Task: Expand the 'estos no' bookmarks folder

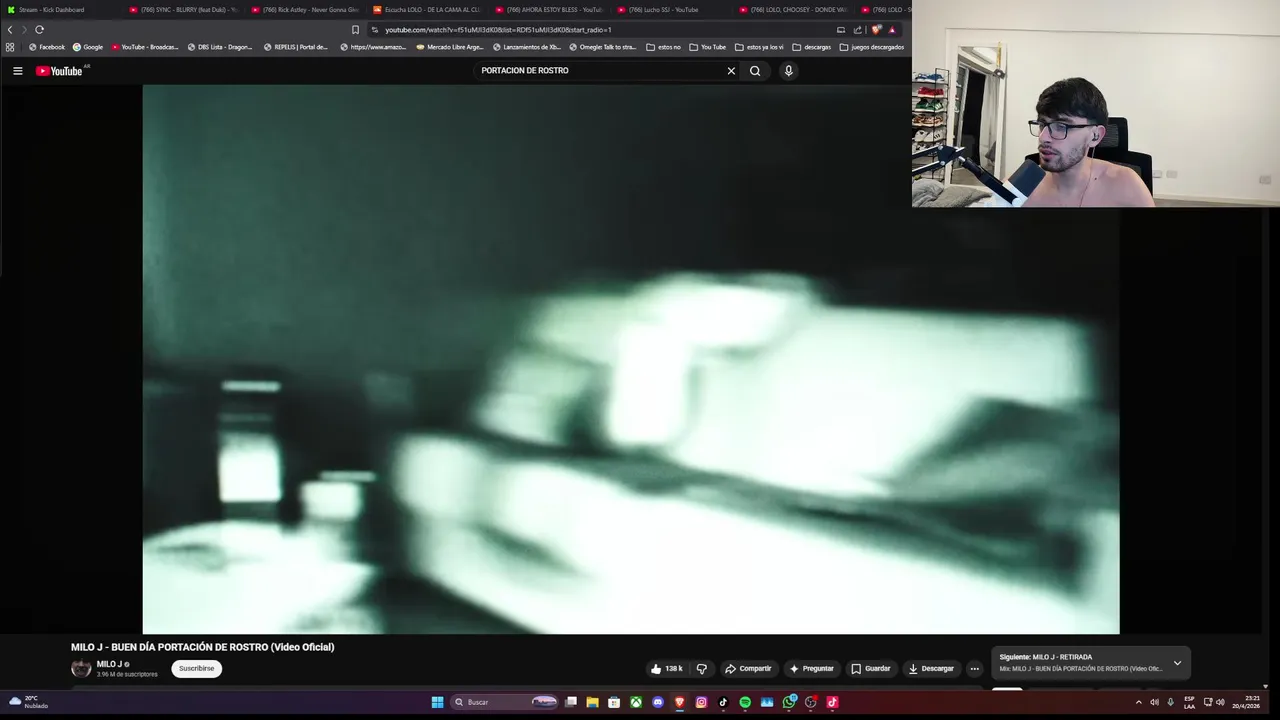Action: tap(663, 47)
